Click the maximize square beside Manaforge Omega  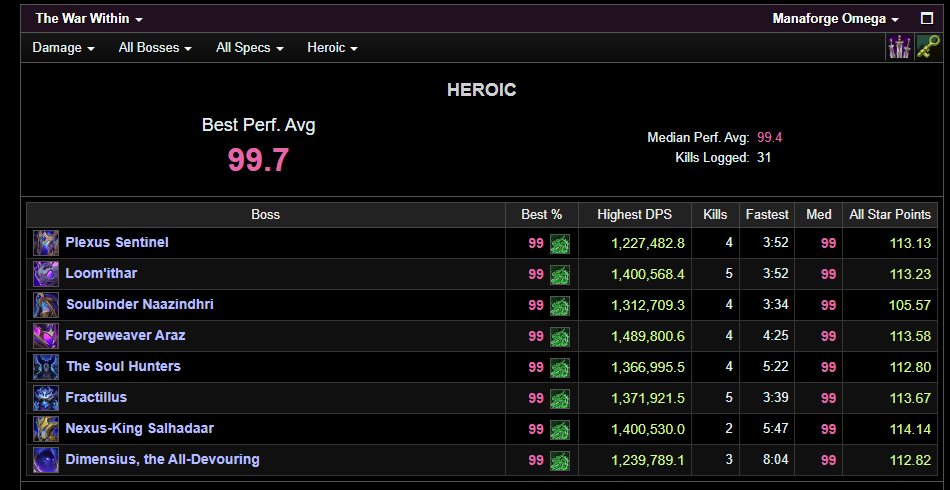pos(926,18)
